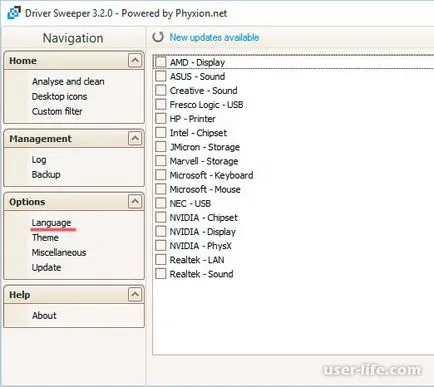Open the Log page

(39, 160)
